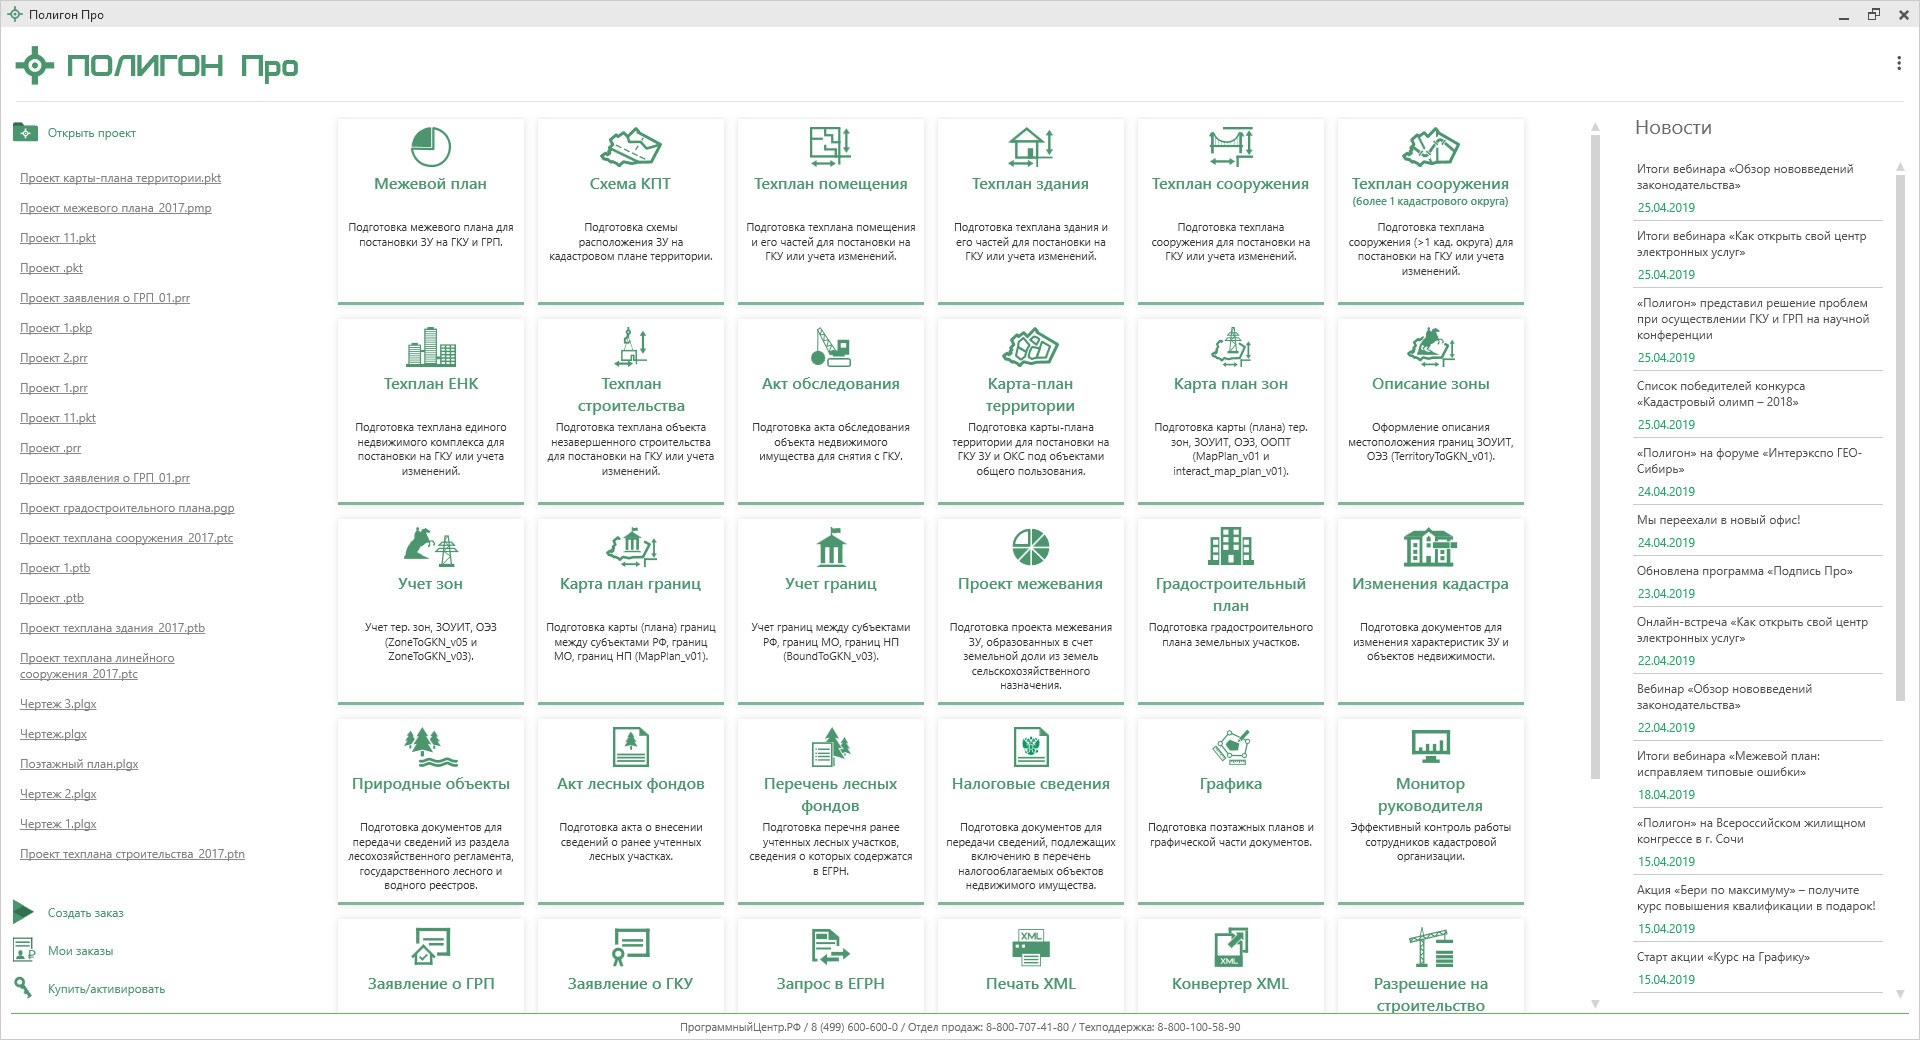Open recent file Проект межевого плана 2017.pmp
Screen dimensions: 1920x1040
click(116, 208)
